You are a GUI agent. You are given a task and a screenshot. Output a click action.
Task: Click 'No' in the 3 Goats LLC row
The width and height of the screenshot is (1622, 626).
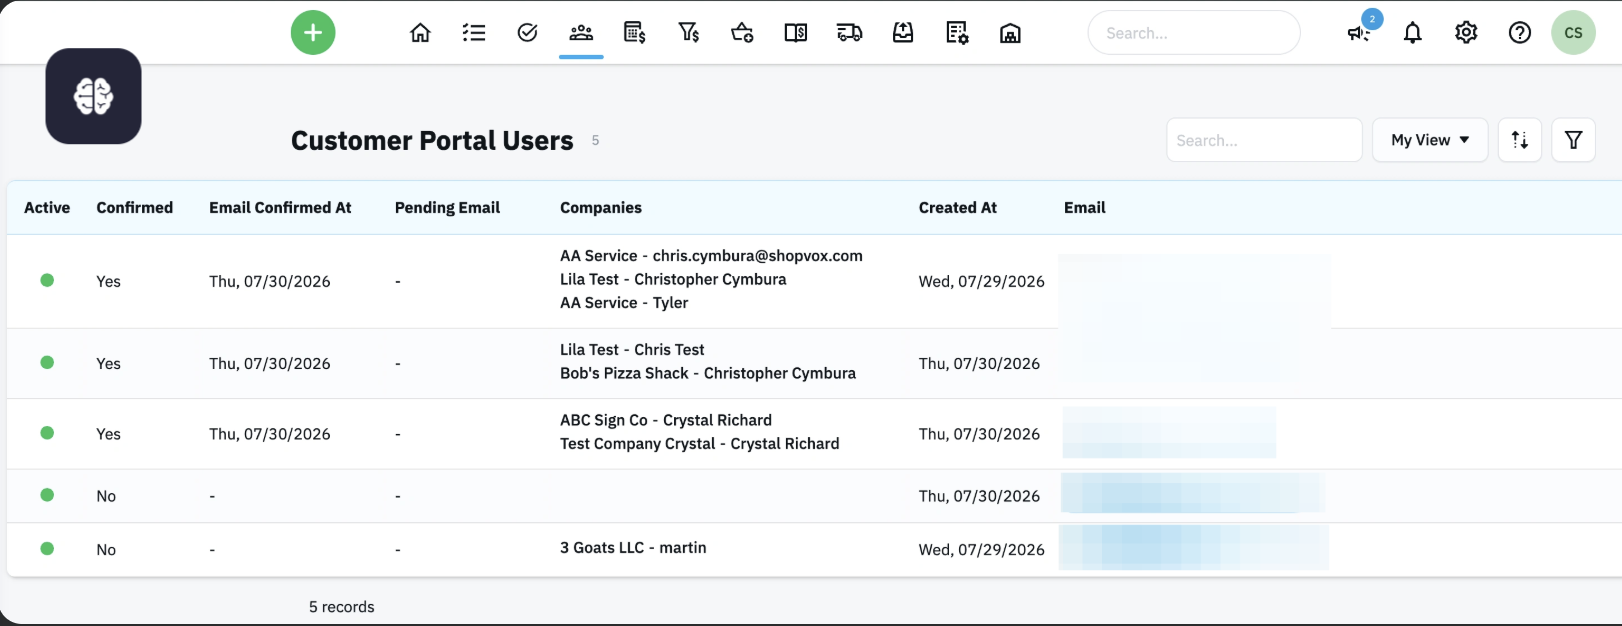pos(106,550)
